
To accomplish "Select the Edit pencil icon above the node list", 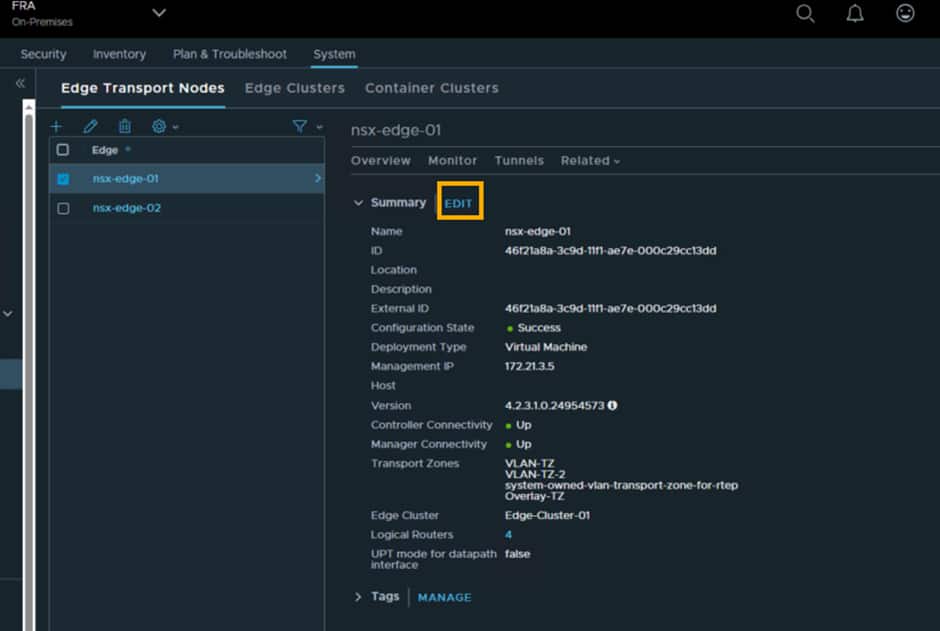I will 89,126.
